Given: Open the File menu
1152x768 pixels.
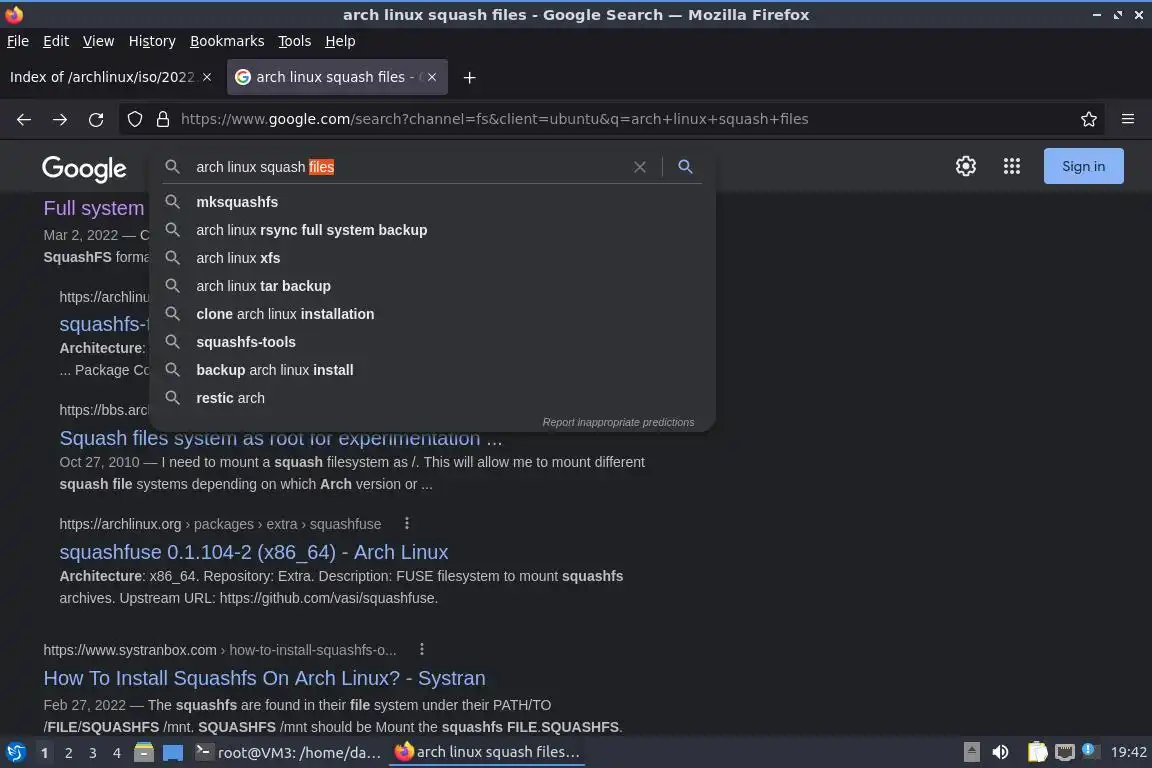Looking at the screenshot, I should [18, 41].
